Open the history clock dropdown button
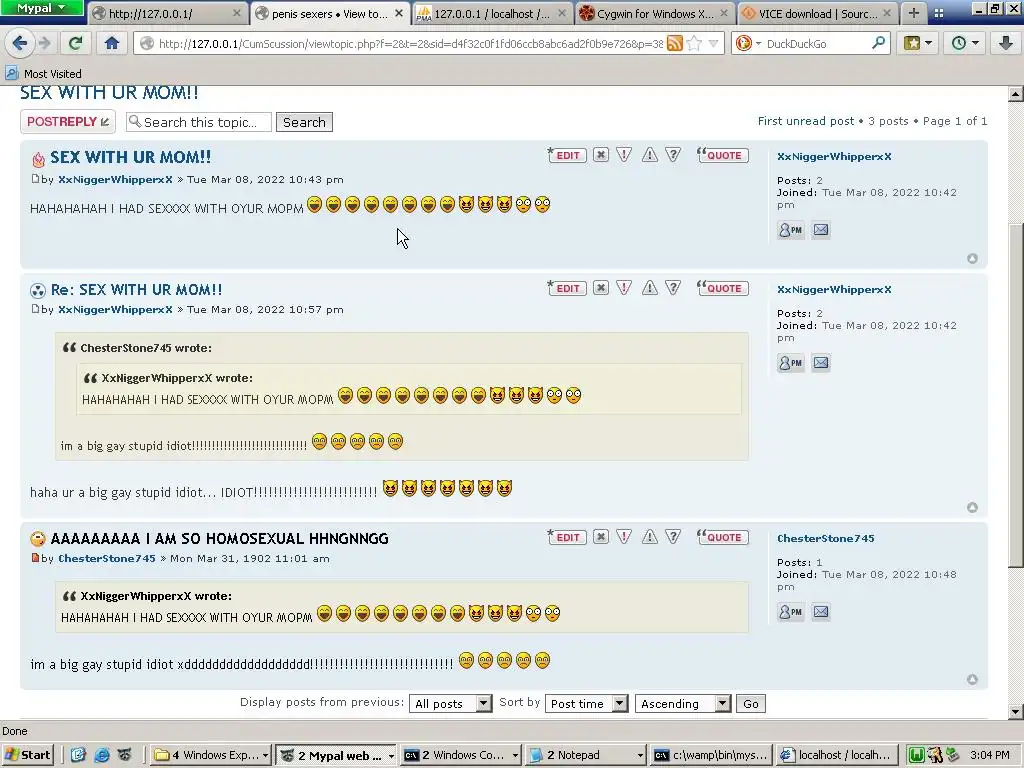The width and height of the screenshot is (1024, 768). pos(965,43)
